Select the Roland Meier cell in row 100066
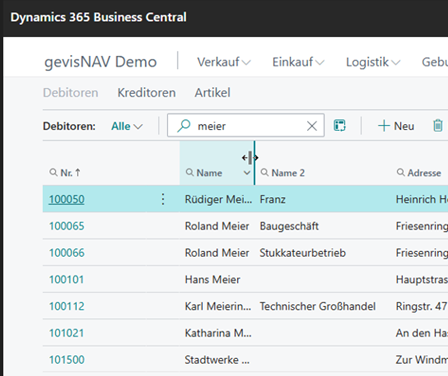The image size is (448, 376). pos(217,253)
